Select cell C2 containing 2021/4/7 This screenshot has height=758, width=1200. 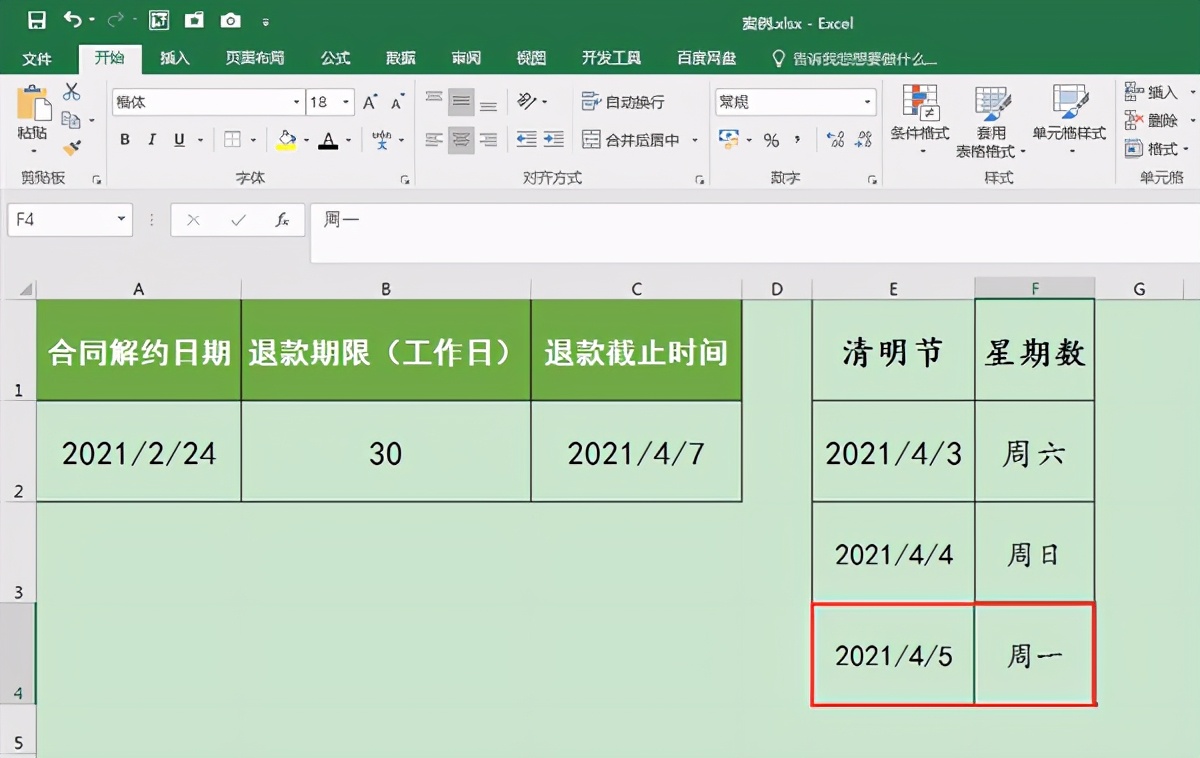click(x=636, y=452)
